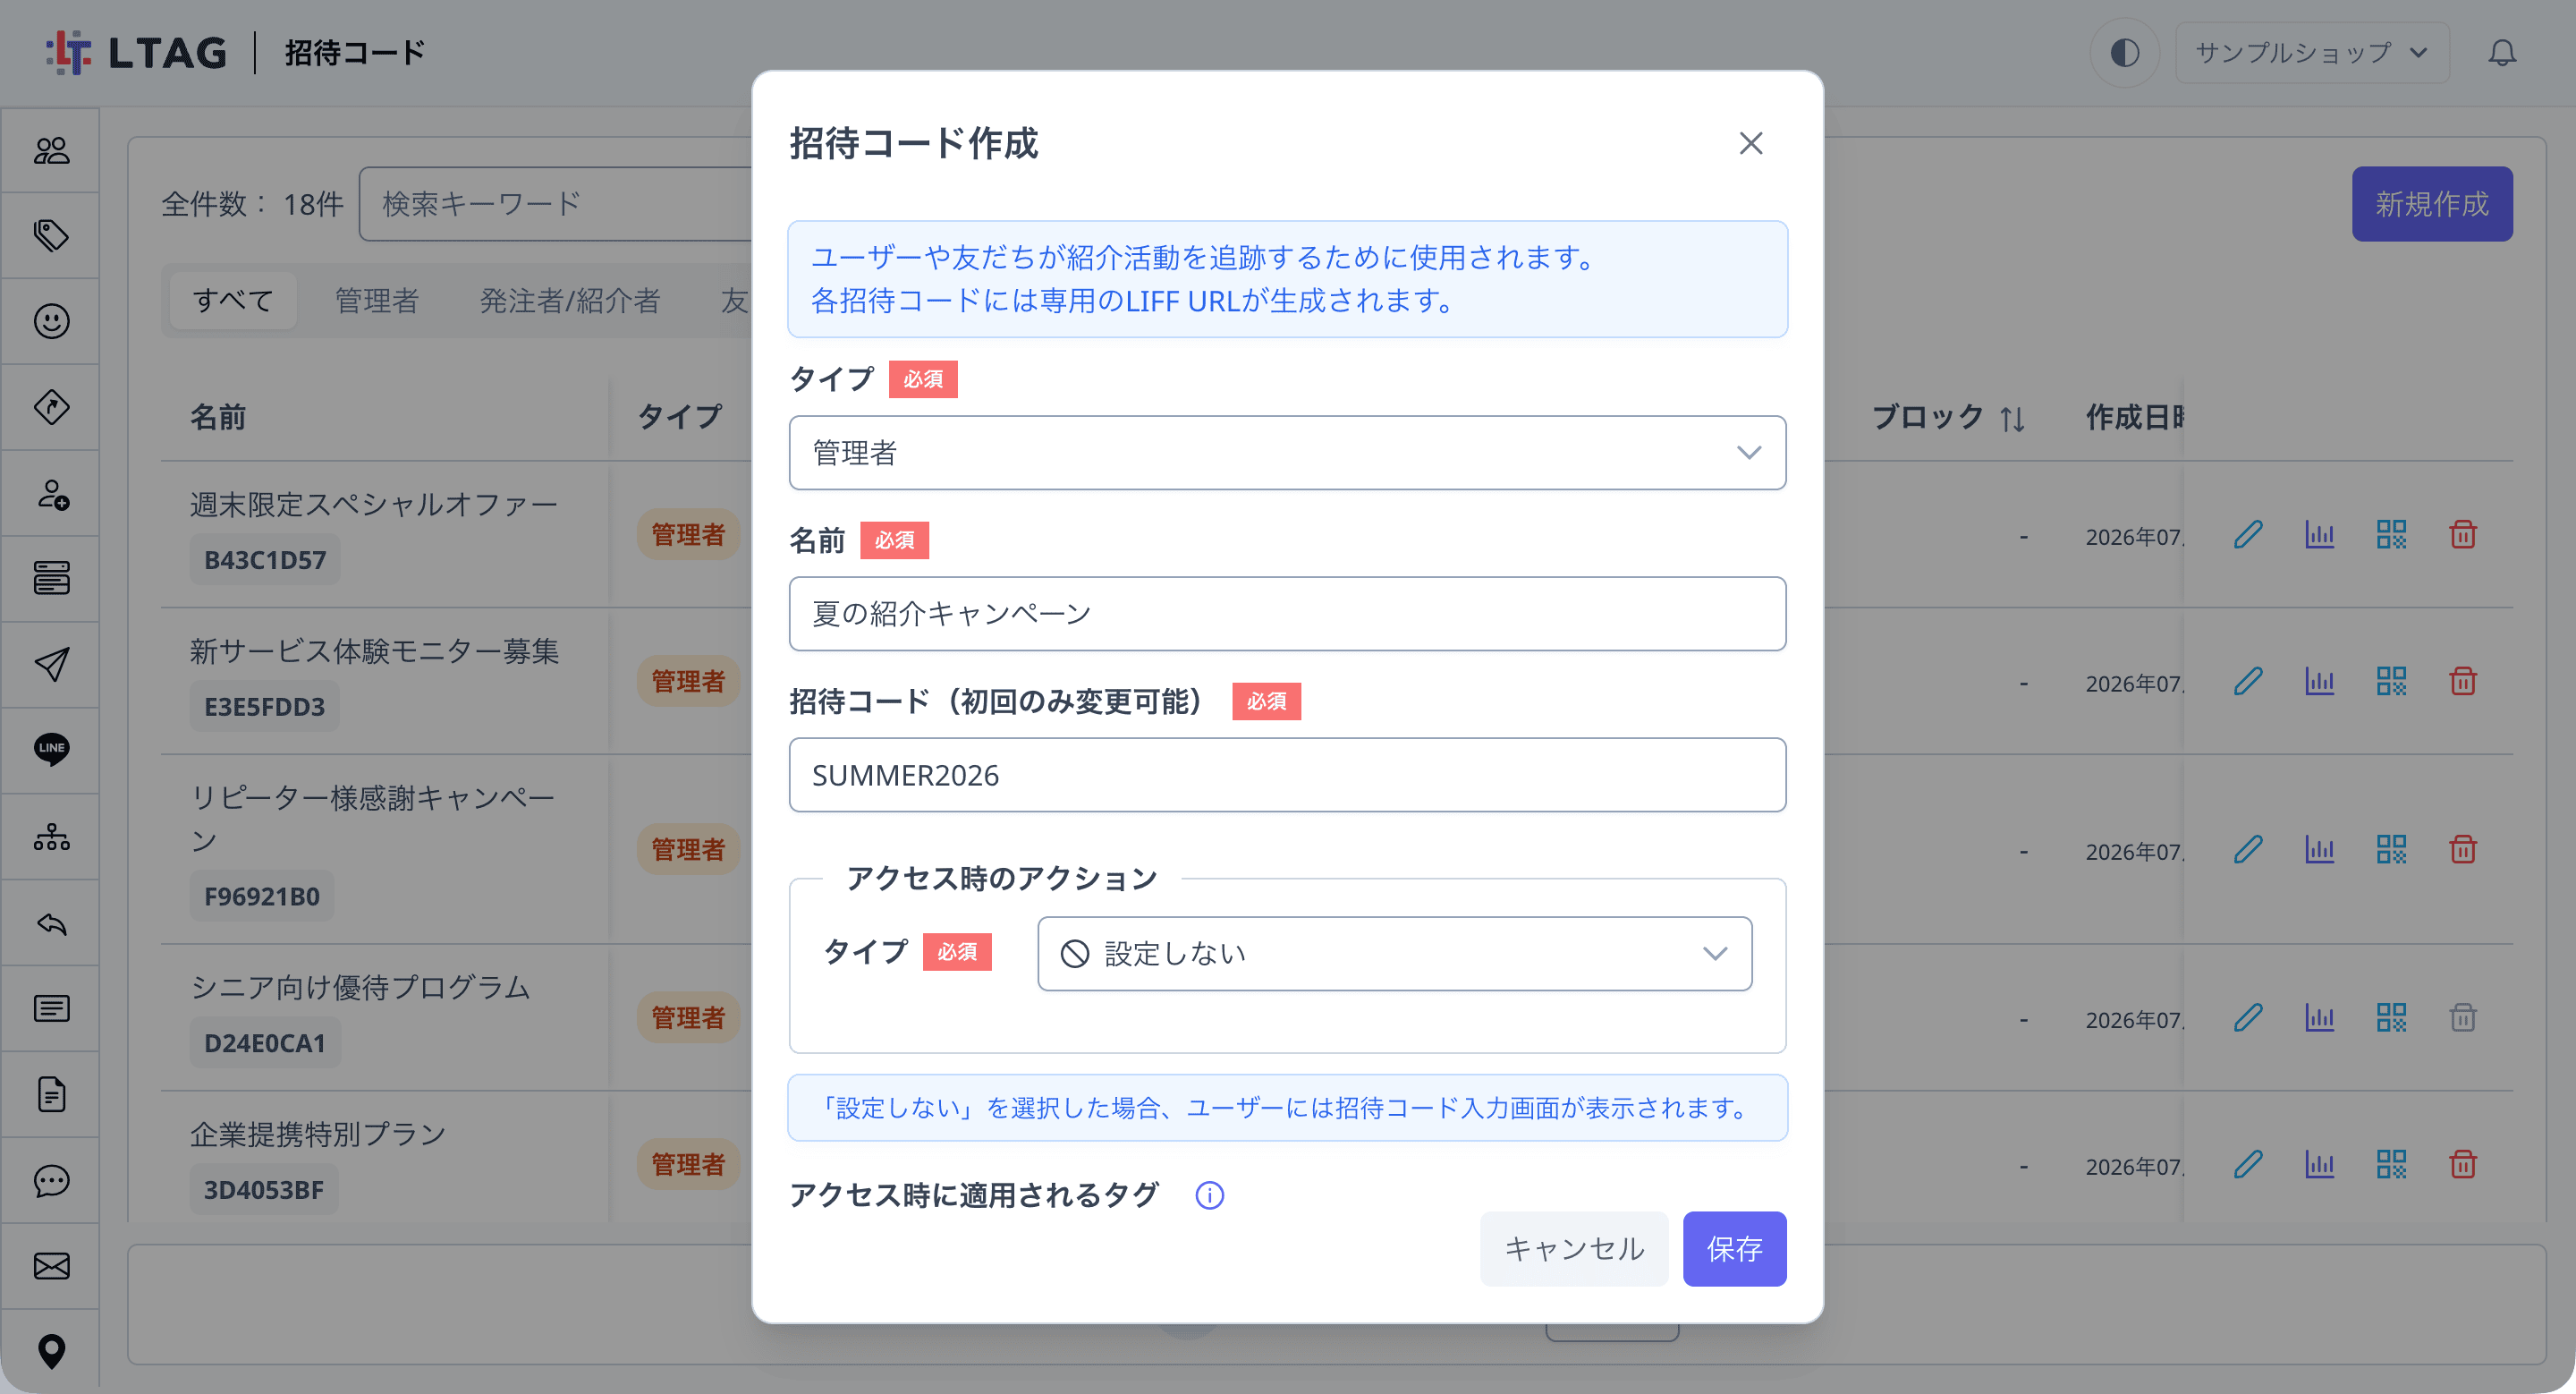Open the タイプ 管理者 dropdown
Image resolution: width=2576 pixels, height=1394 pixels.
tap(1287, 453)
